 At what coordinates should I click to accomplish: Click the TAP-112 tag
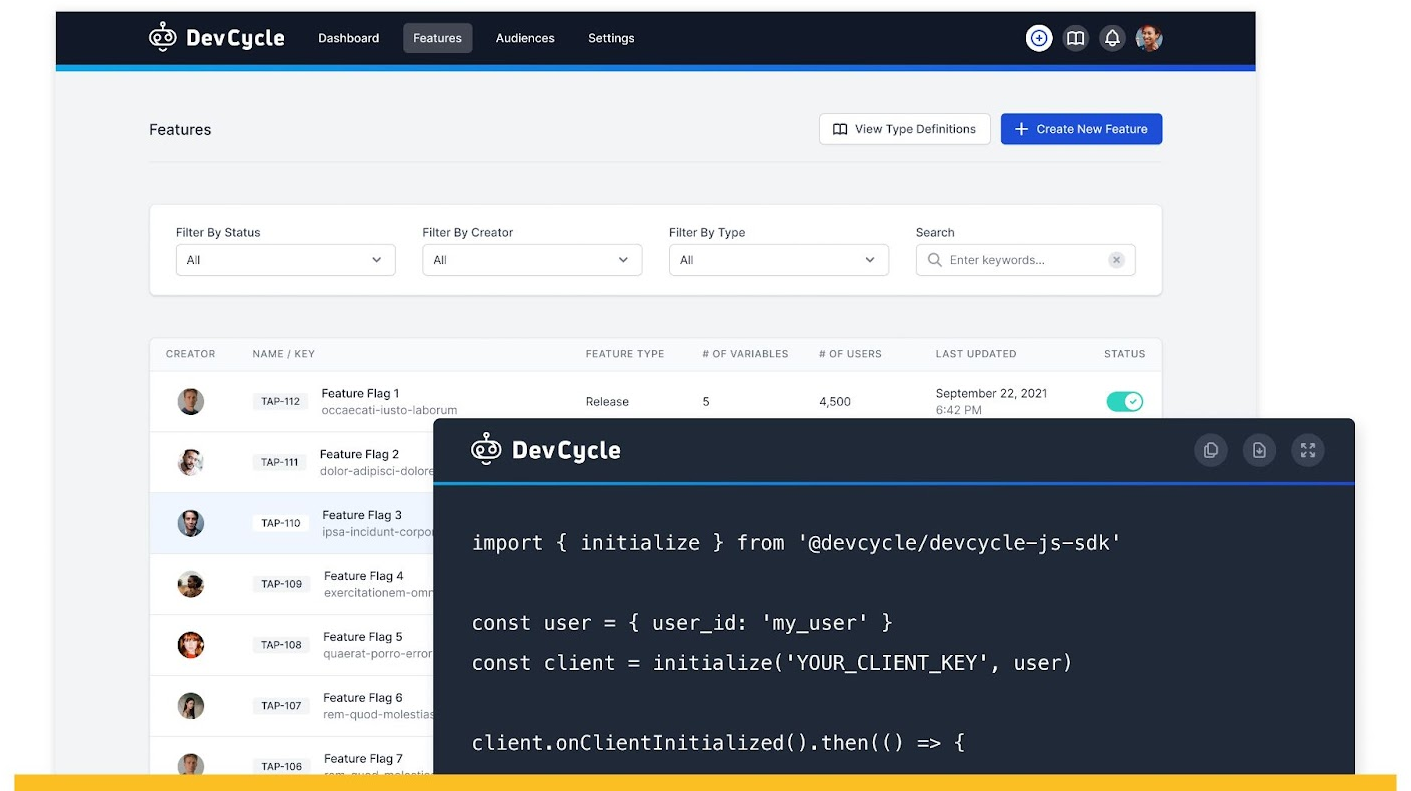[281, 401]
